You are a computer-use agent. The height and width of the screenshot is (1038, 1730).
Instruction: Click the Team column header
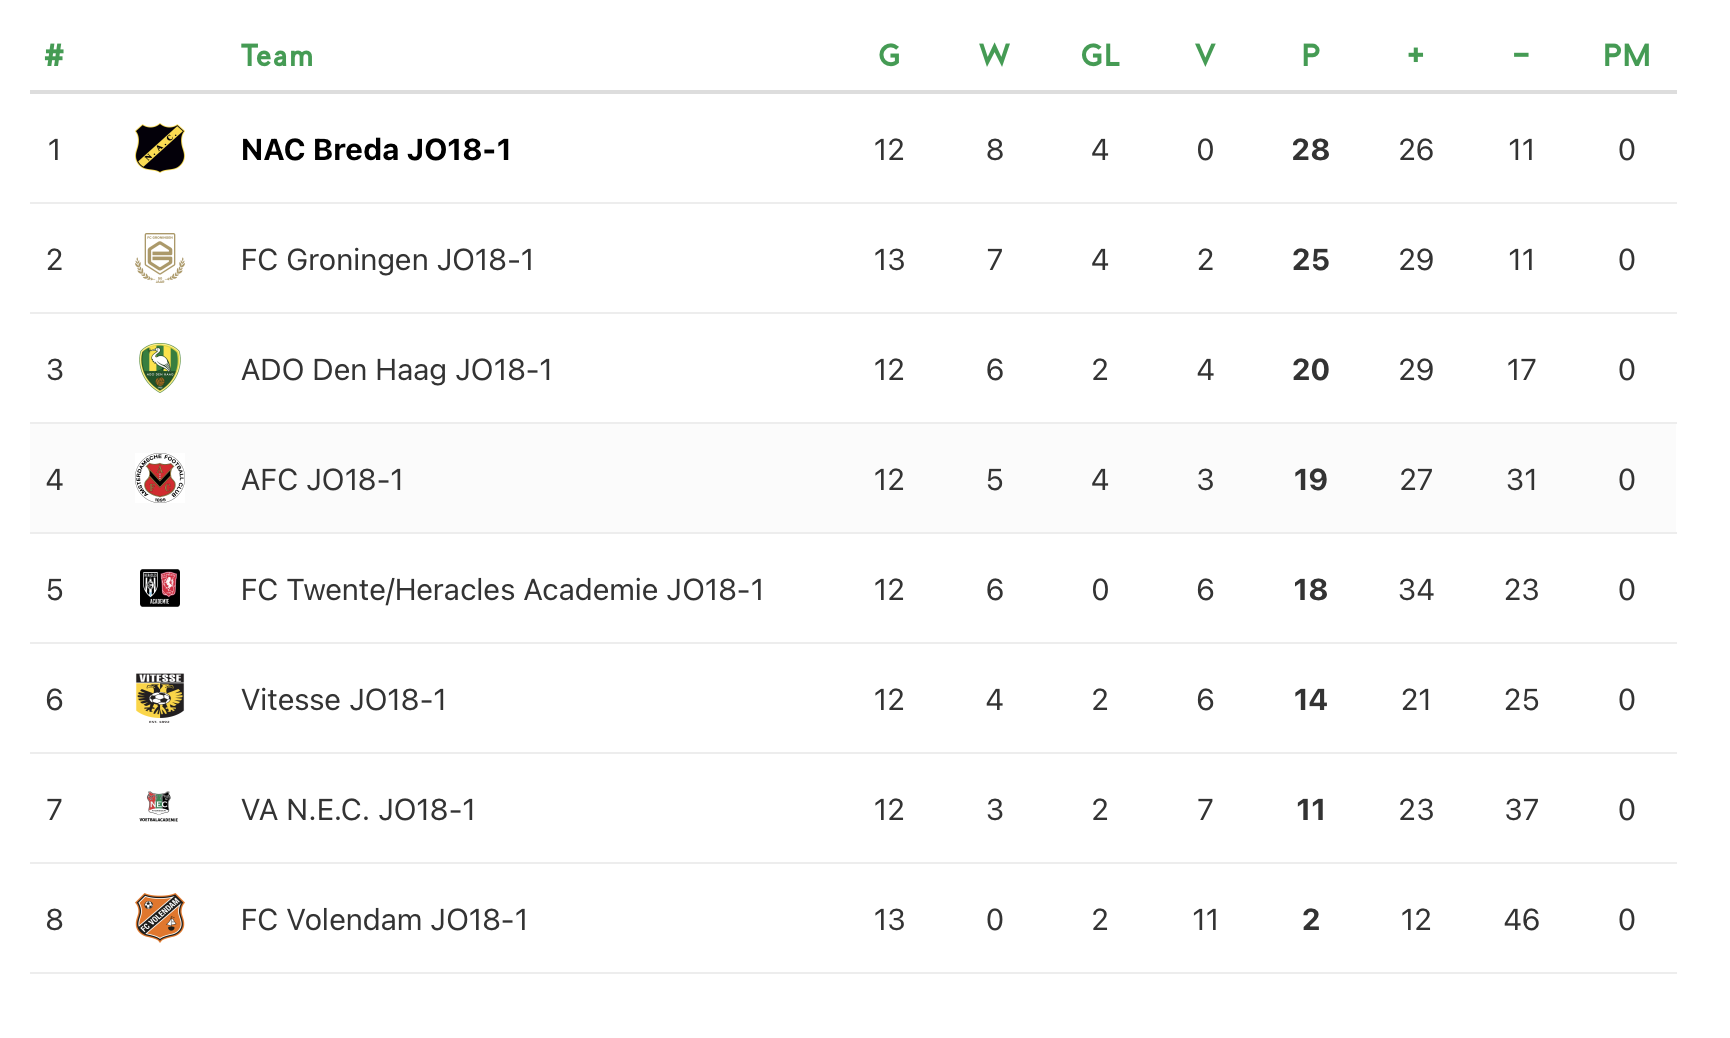pos(276,56)
